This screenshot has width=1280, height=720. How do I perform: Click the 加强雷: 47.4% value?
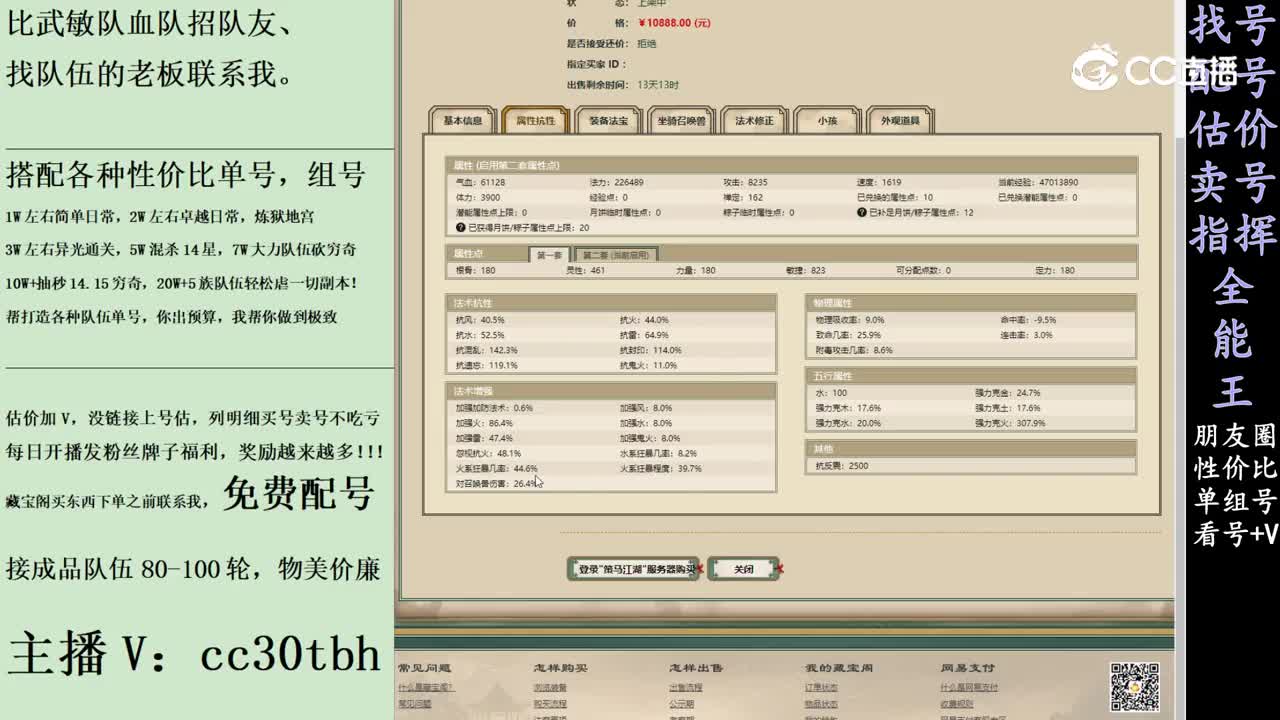click(x=485, y=439)
